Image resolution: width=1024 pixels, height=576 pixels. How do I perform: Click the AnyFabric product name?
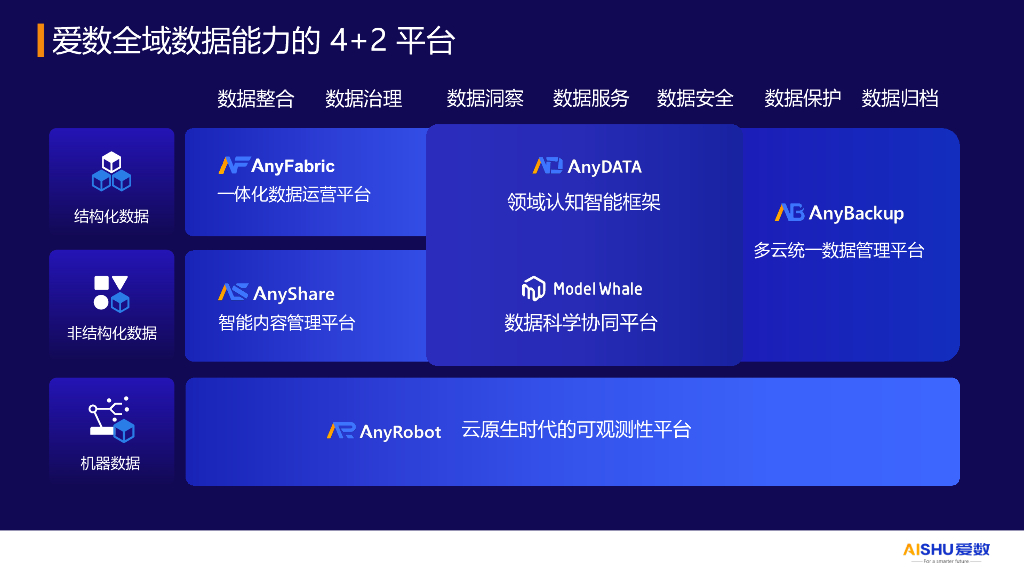pos(293,166)
